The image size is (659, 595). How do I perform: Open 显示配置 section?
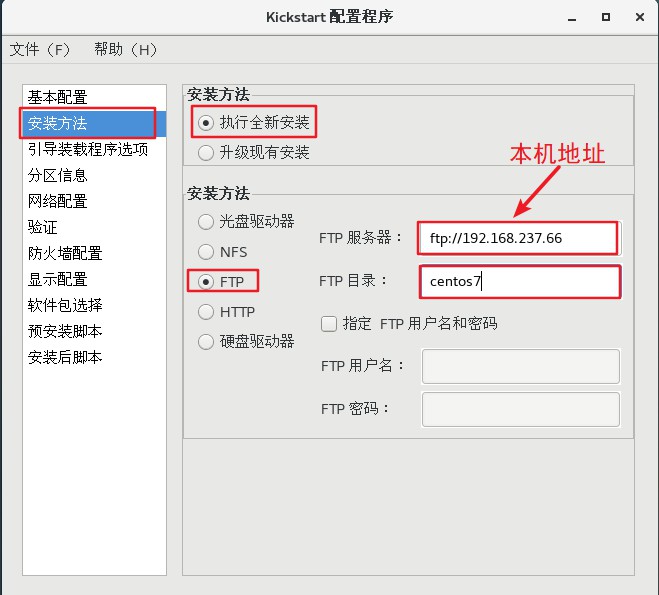pyautogui.click(x=95, y=279)
